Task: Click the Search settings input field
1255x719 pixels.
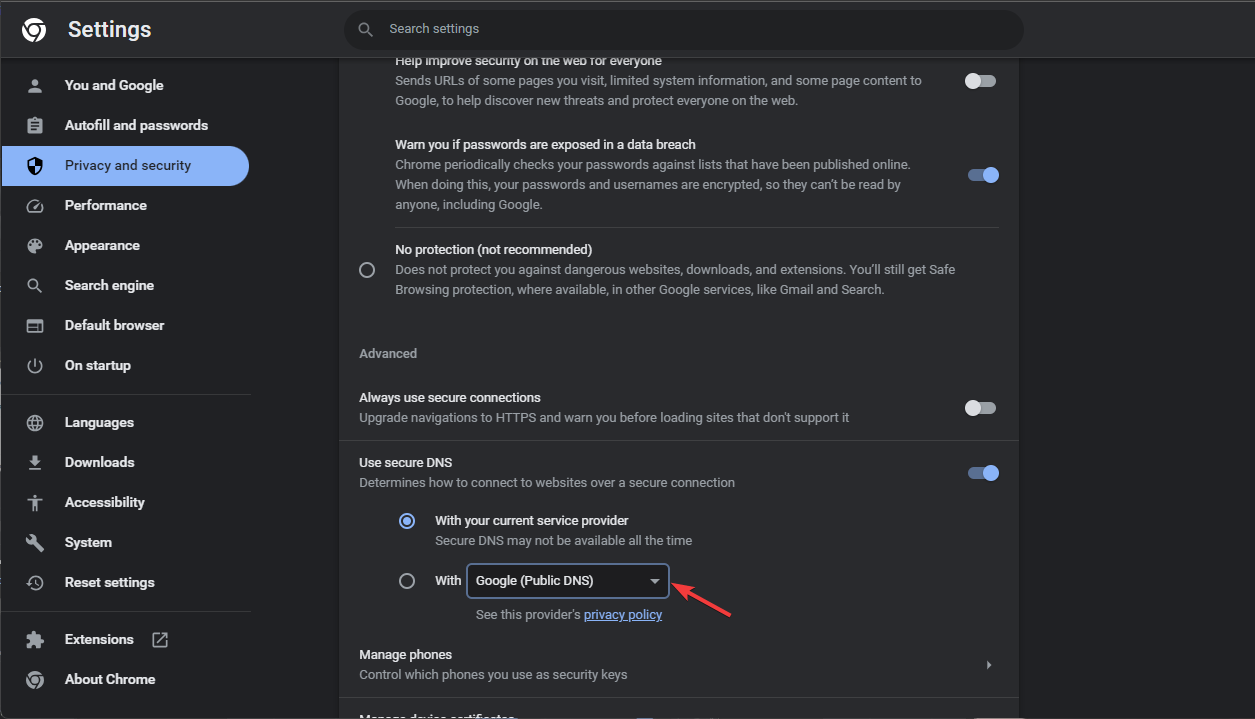Action: [684, 30]
